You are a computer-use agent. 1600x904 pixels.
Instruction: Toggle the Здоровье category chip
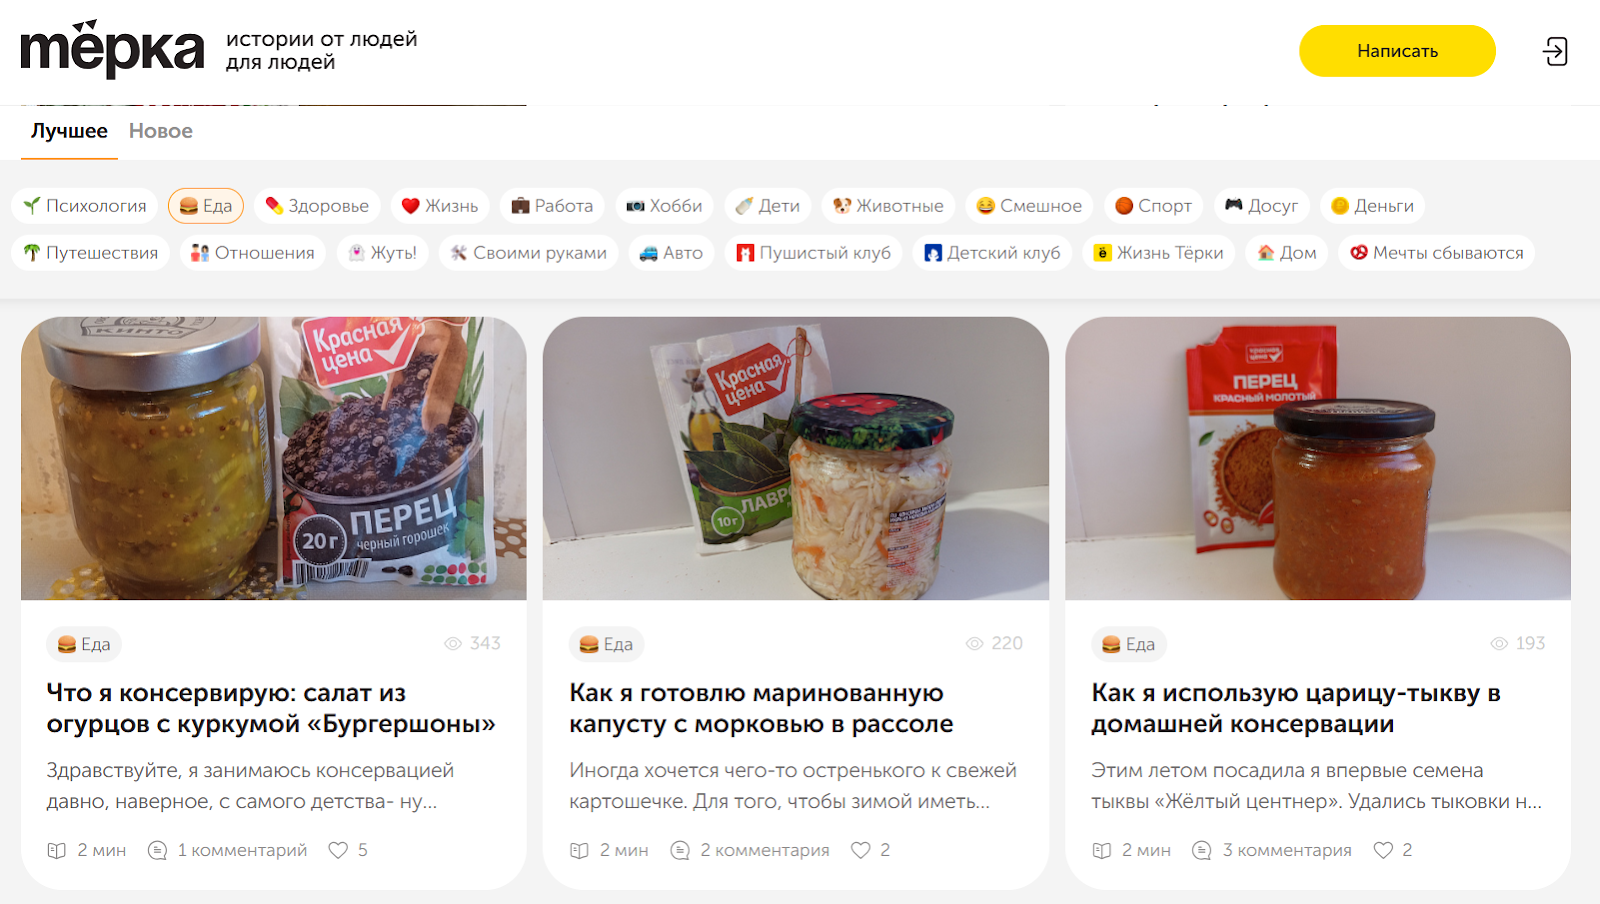317,206
